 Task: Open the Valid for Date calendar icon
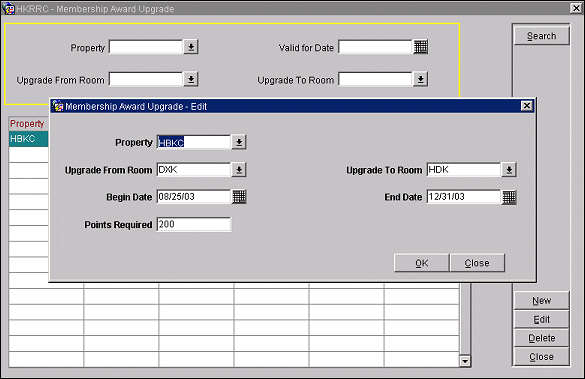click(x=420, y=47)
